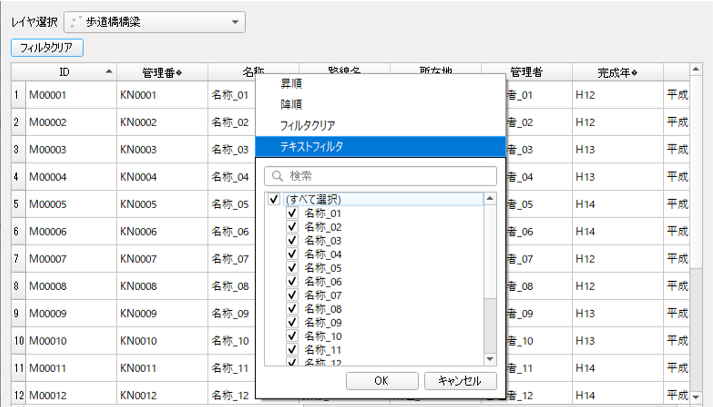Click the magnifier icon in the search box
713x407 pixels.
tap(276, 176)
